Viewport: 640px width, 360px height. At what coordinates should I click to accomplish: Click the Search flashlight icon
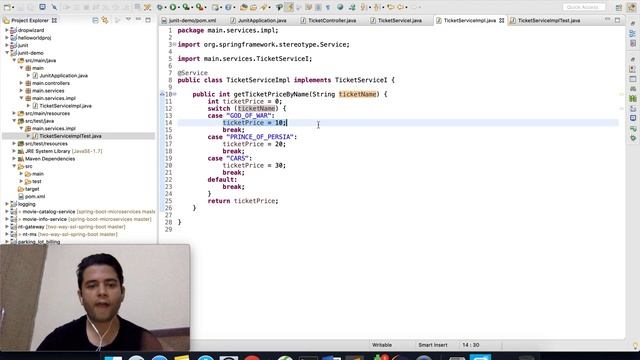click(264, 7)
